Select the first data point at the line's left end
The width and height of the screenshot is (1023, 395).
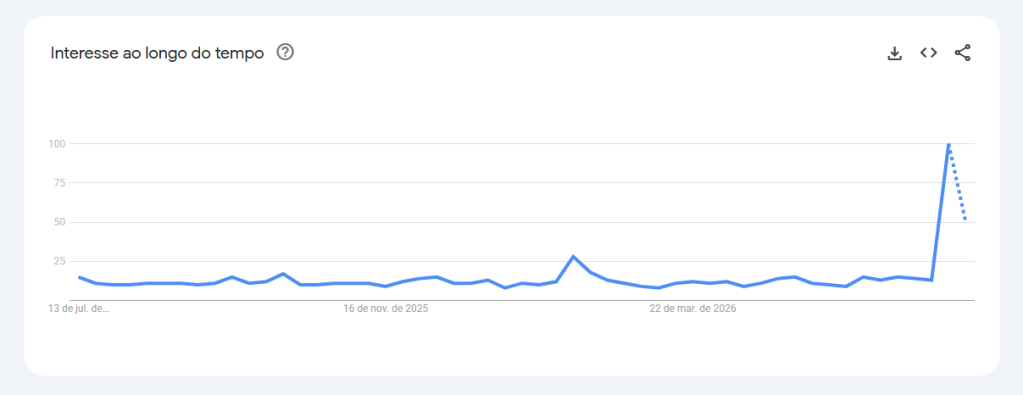79,277
